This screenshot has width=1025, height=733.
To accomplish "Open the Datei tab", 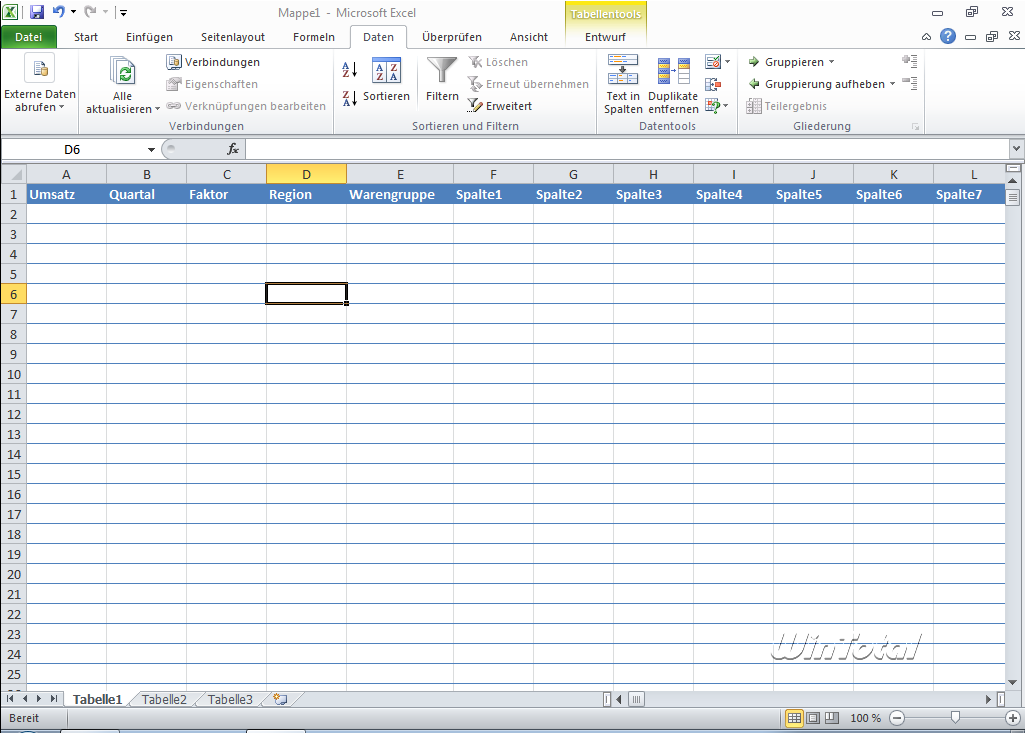I will 29,37.
